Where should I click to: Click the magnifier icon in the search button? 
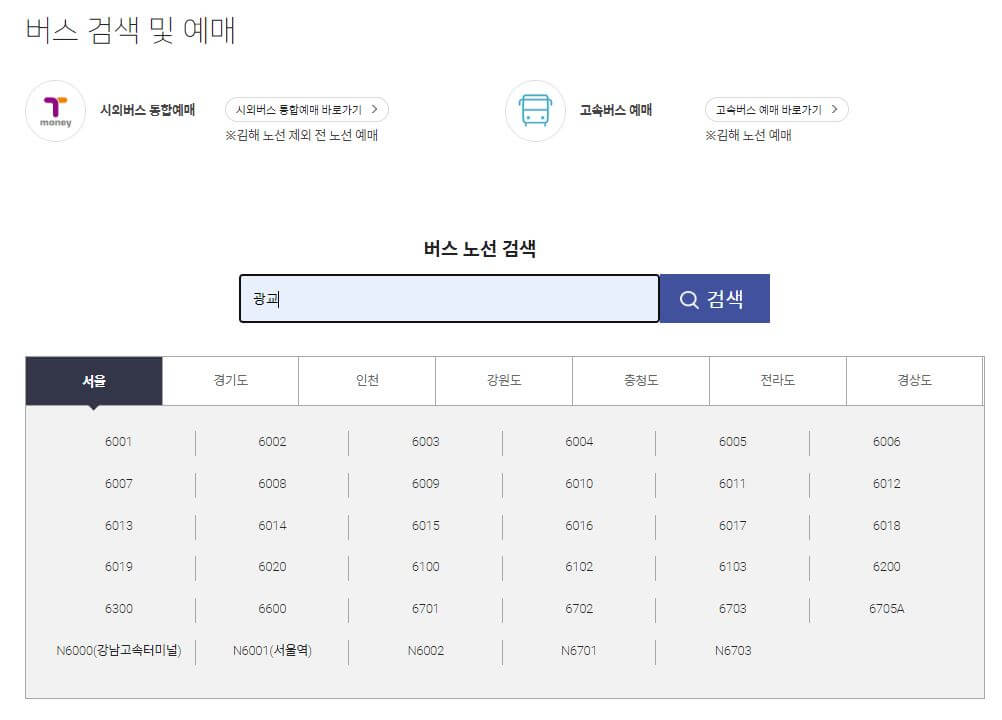pos(688,298)
